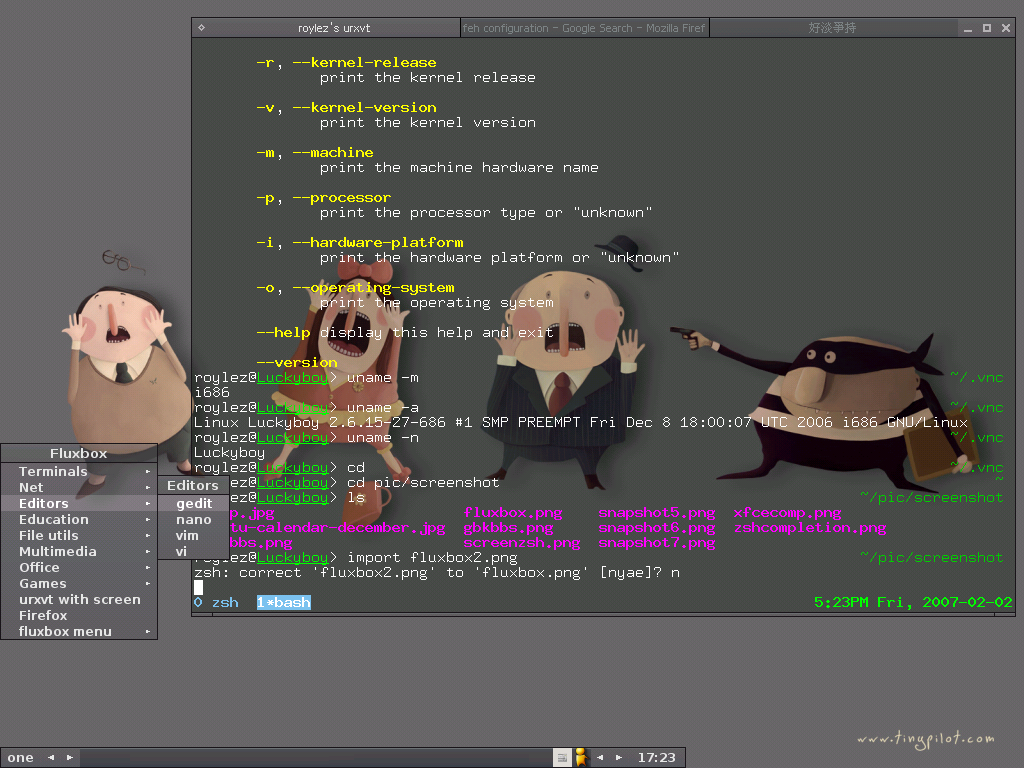Expand the Net submenu arrow

148,487
